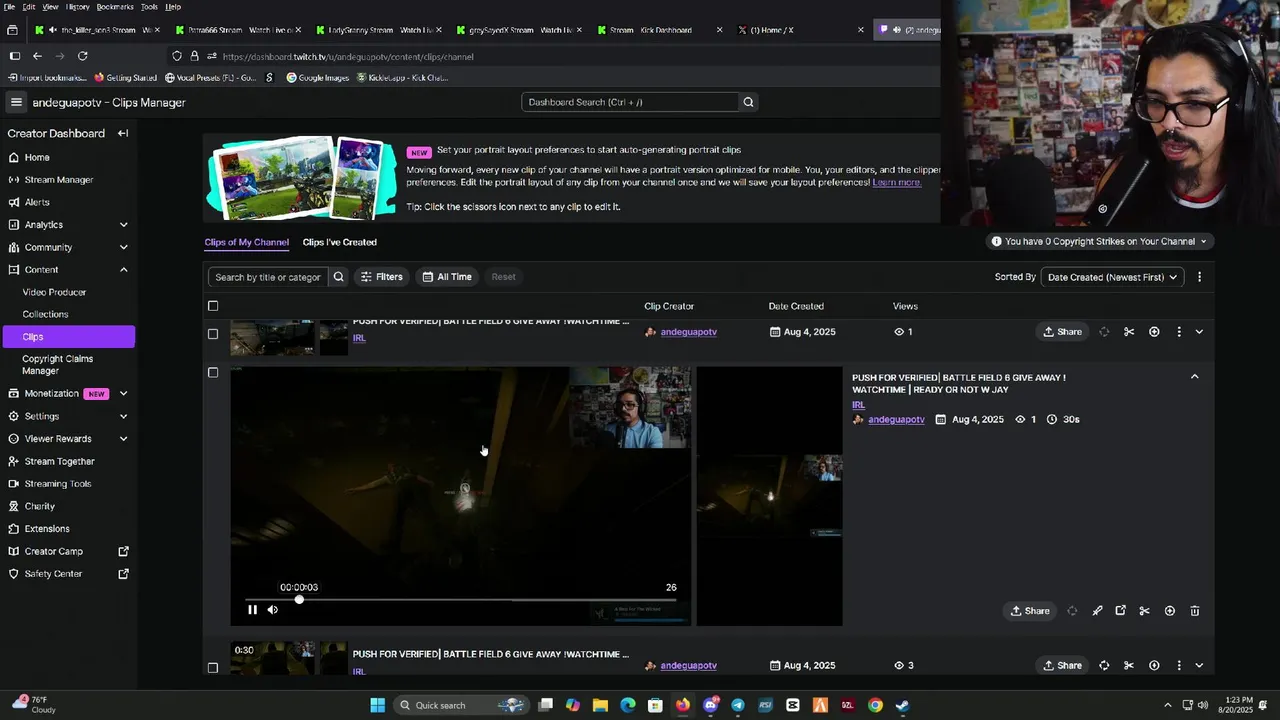This screenshot has width=1280, height=720.
Task: Expand the 3-view clip row chevron
Action: point(1199,665)
